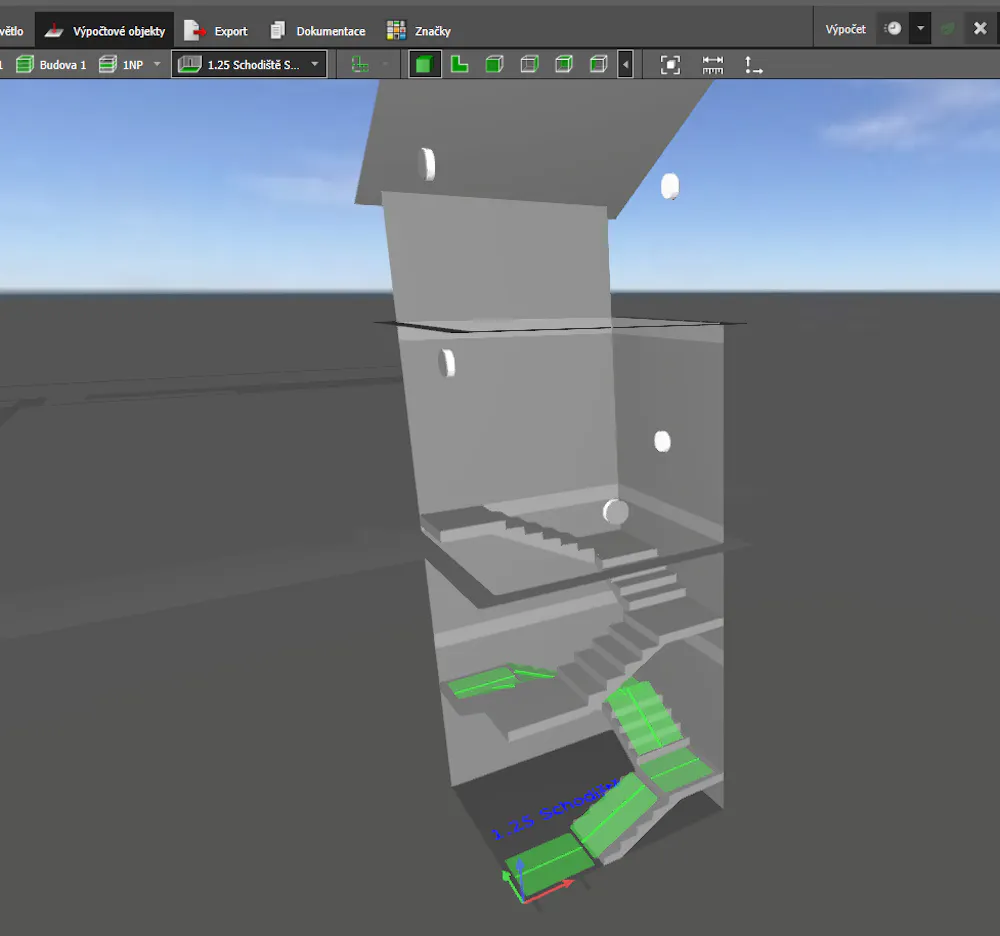The height and width of the screenshot is (936, 1000).
Task: Select the wireframe cube view icon
Action: pyautogui.click(x=529, y=64)
